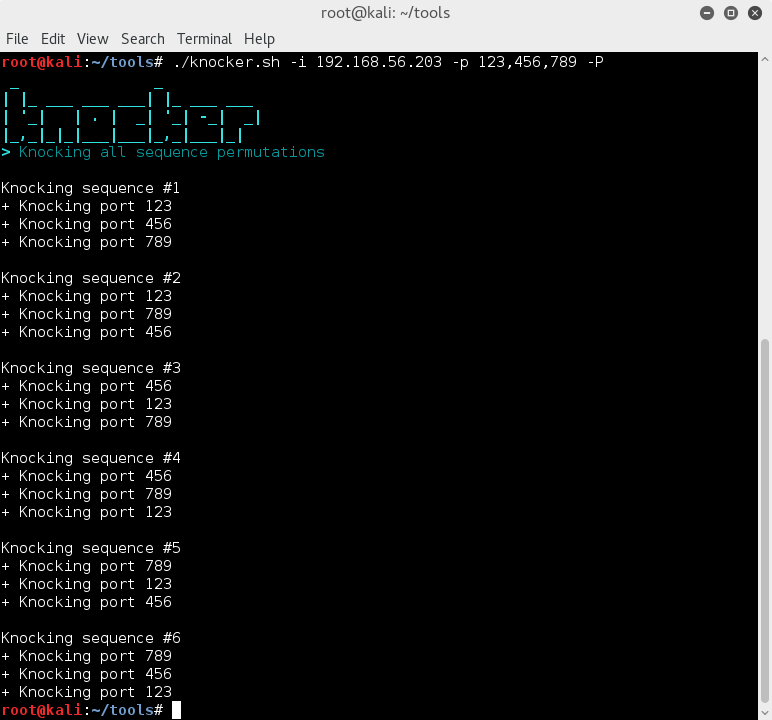
Task: Click the ./knocker.sh command text
Action: coord(226,62)
